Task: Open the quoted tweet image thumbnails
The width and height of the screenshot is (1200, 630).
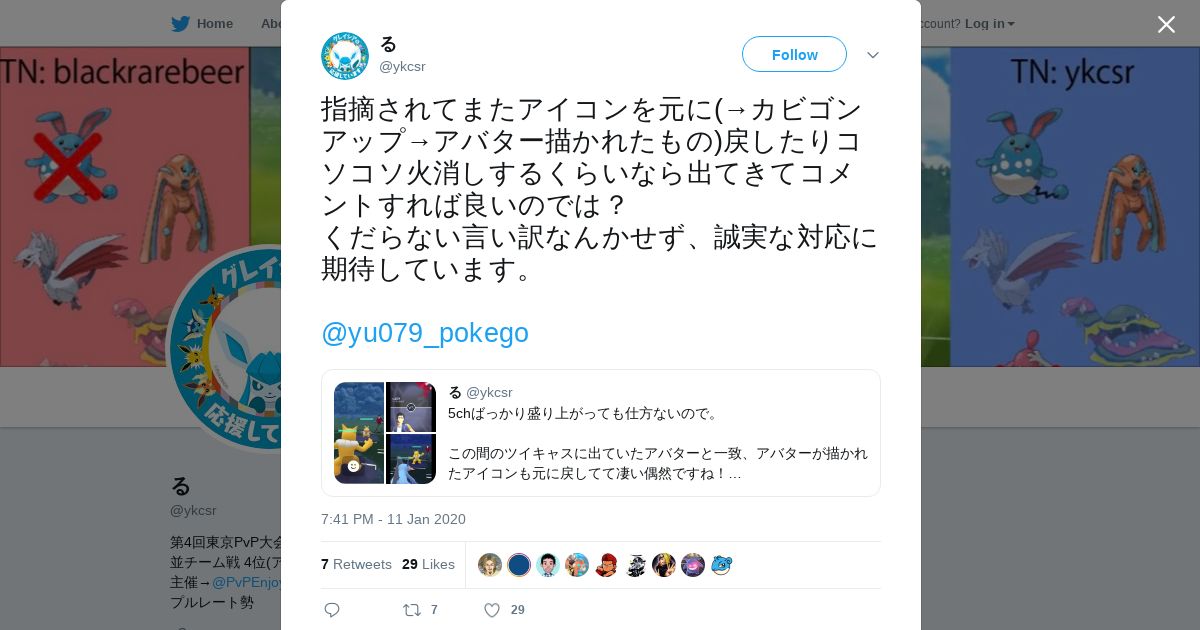Action: click(385, 433)
